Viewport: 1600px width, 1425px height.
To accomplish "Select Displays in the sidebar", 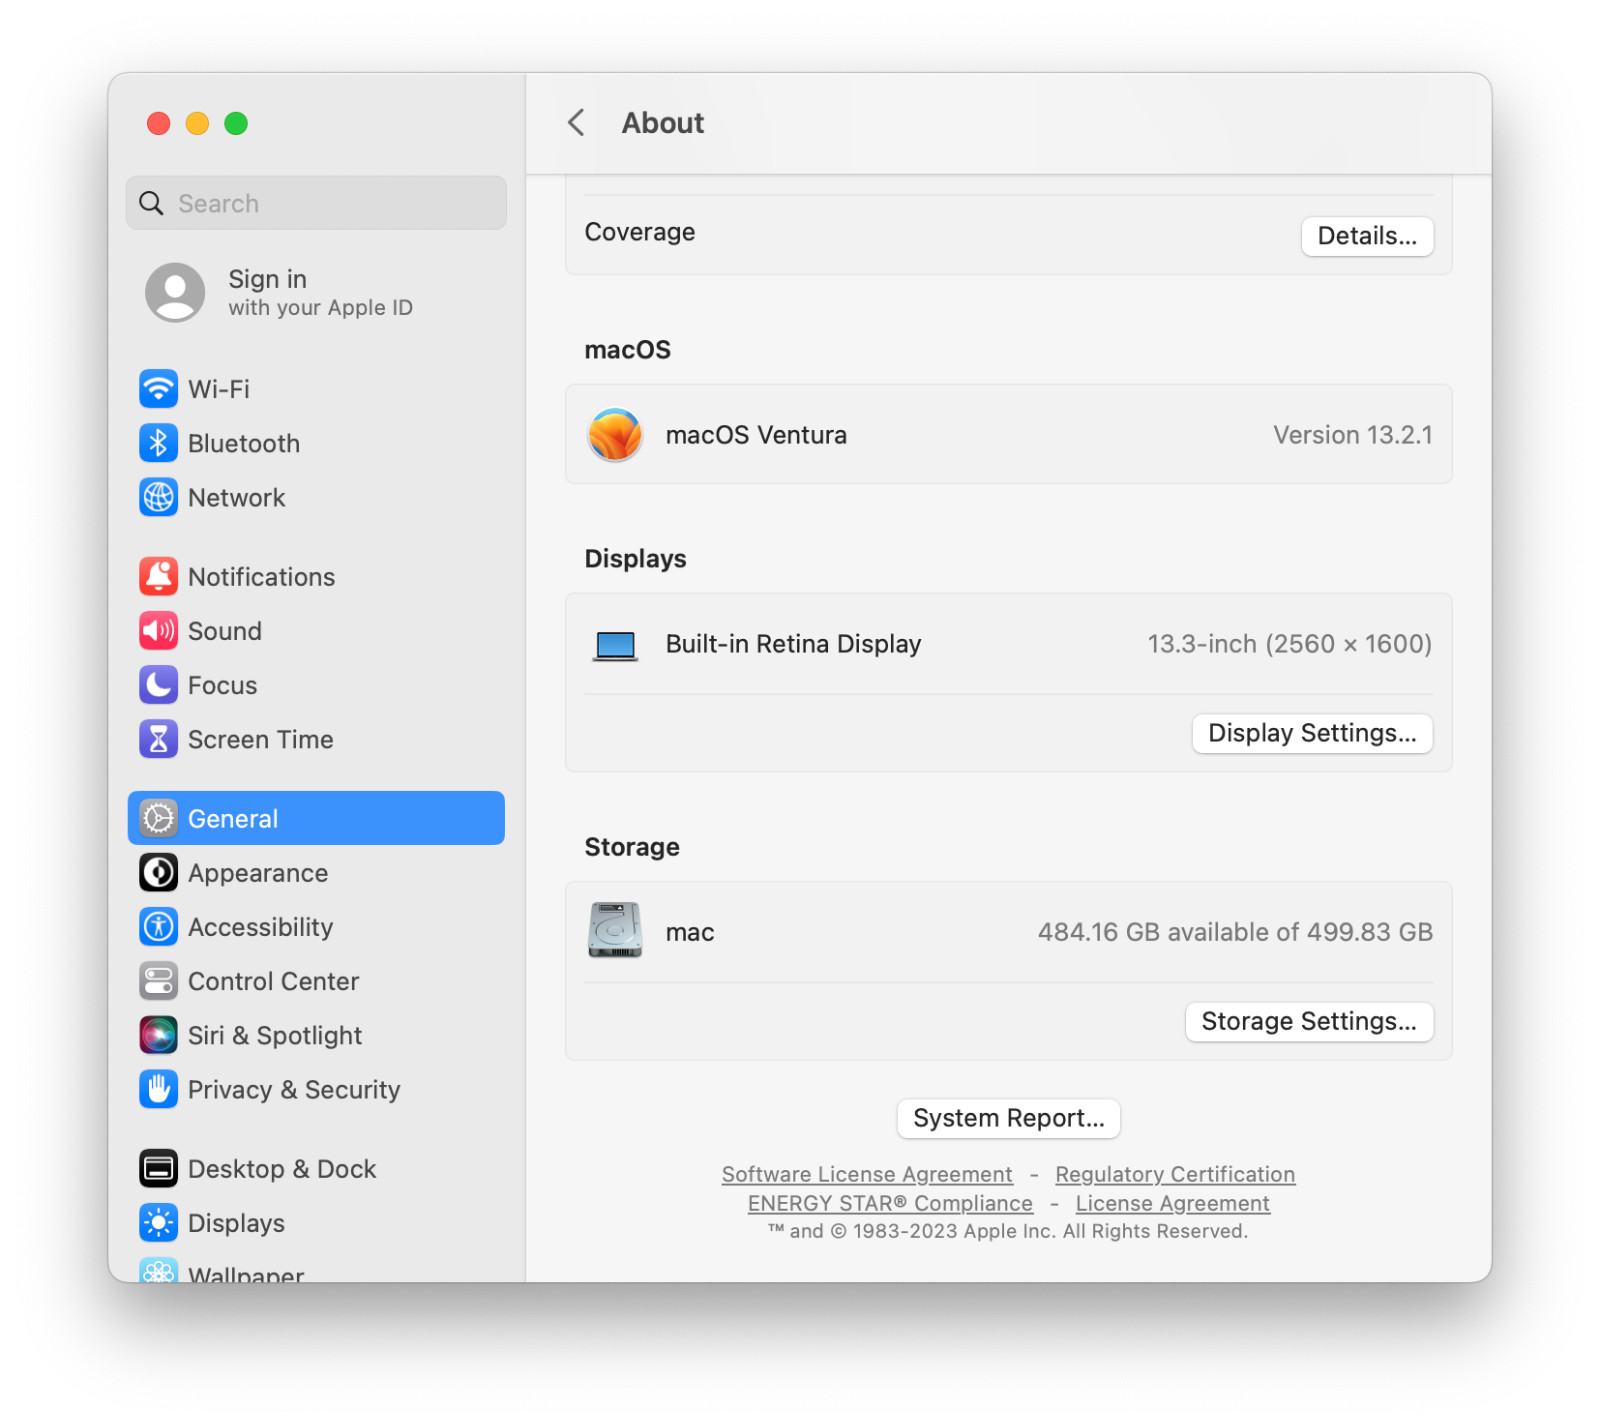I will [316, 1223].
